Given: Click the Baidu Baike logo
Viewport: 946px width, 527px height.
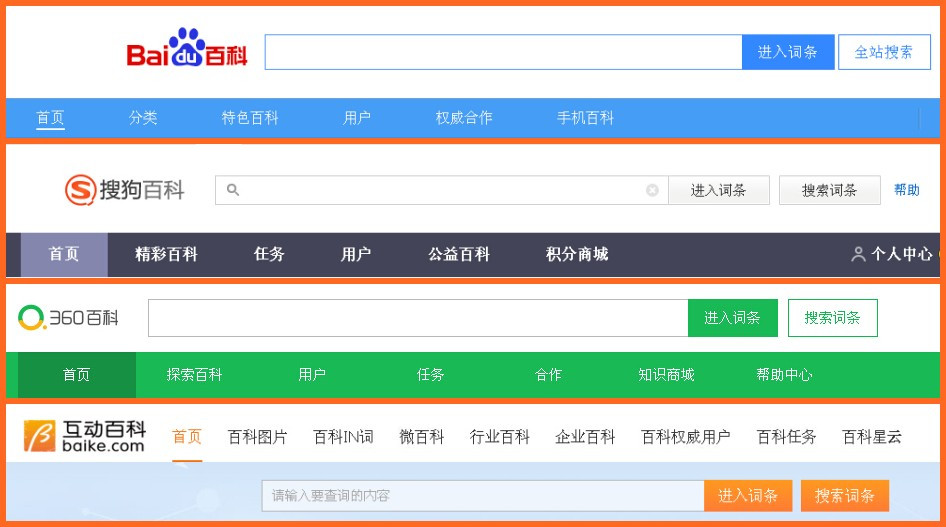Looking at the screenshot, I should (x=187, y=48).
